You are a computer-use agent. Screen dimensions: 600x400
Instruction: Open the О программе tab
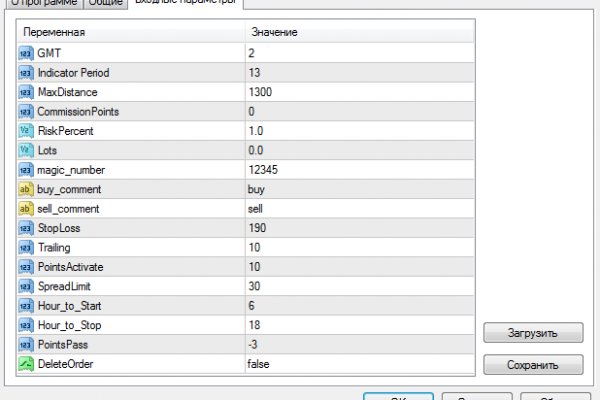click(42, 3)
